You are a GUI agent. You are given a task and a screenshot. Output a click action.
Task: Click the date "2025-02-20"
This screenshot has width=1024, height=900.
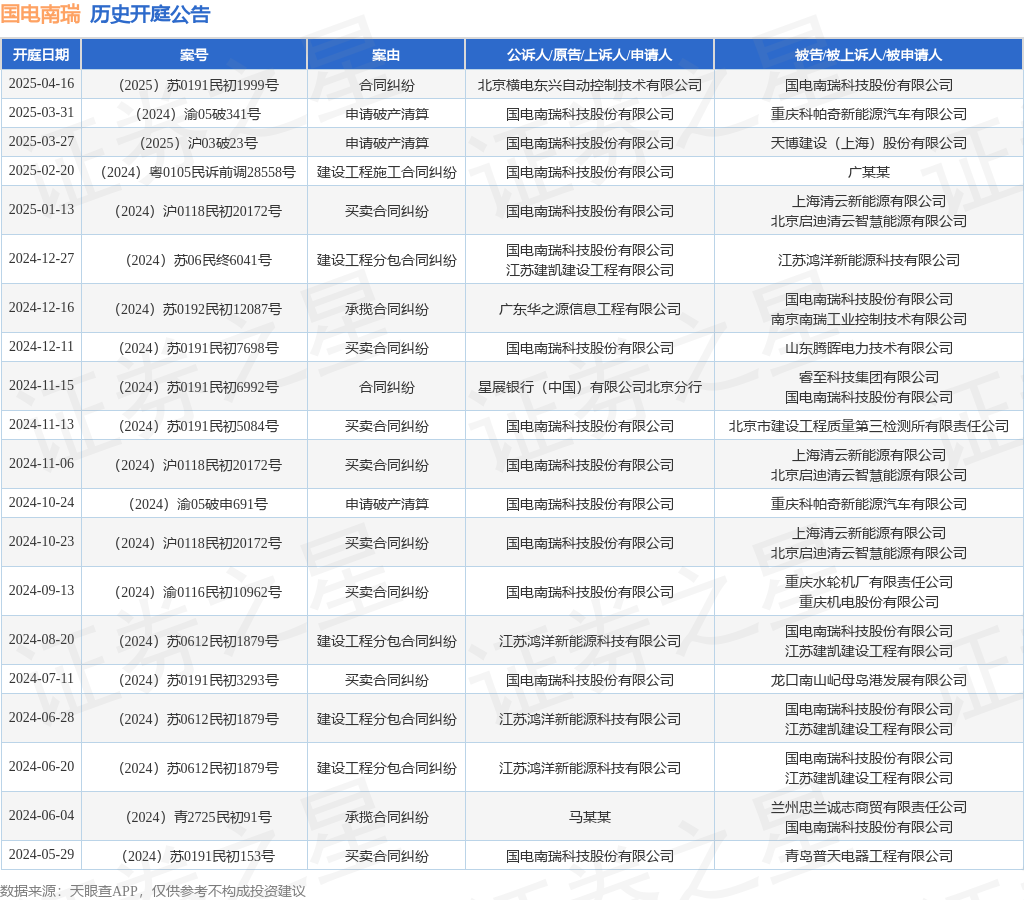tap(41, 170)
